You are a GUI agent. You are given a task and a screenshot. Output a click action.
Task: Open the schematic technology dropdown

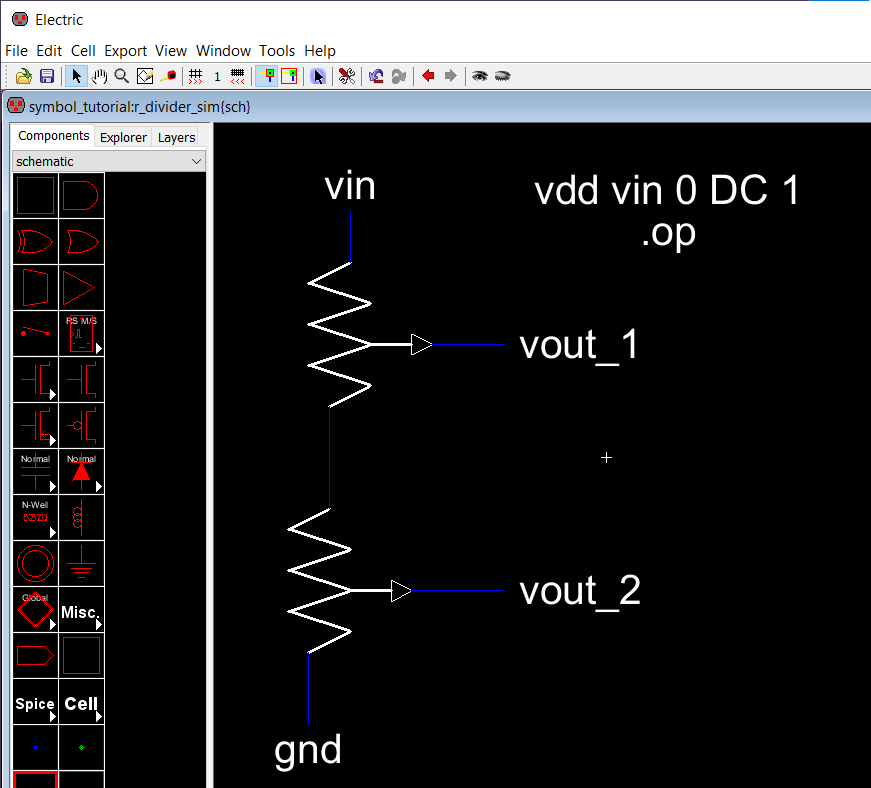pyautogui.click(x=108, y=161)
